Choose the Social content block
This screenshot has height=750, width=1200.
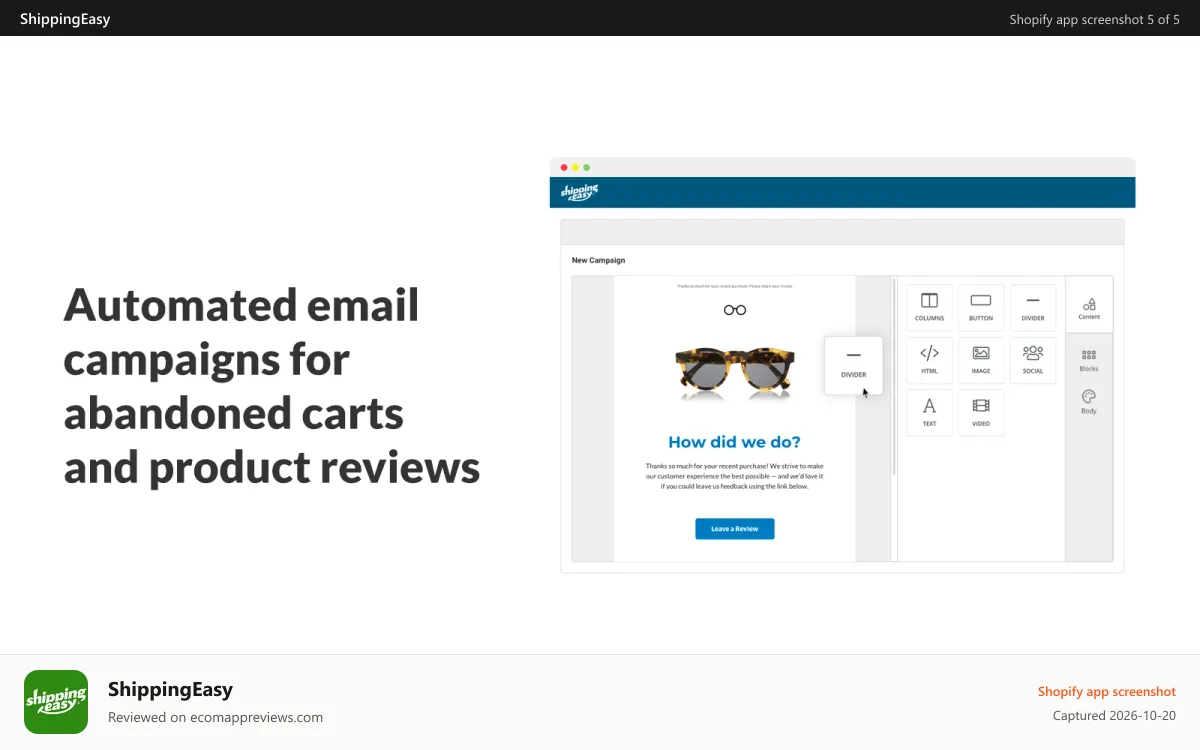pos(1033,360)
